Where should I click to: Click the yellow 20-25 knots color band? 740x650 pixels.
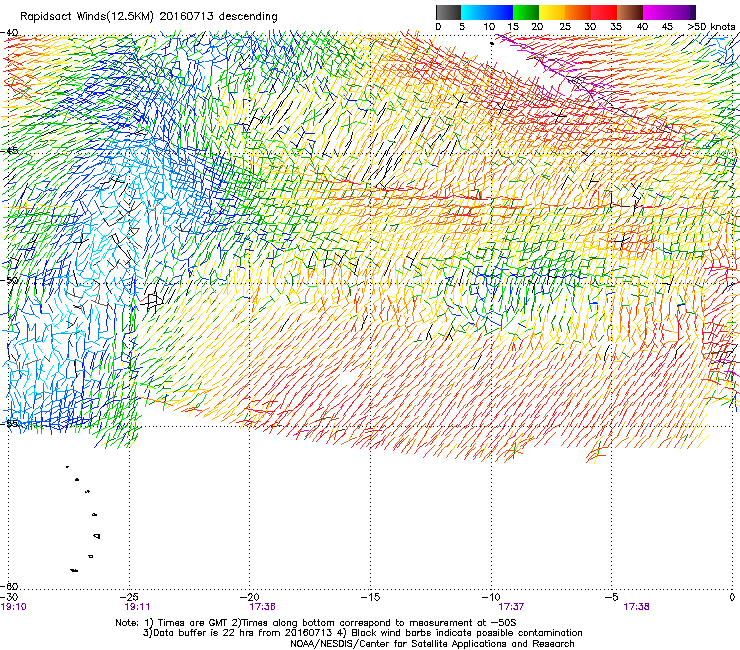pyautogui.click(x=552, y=12)
